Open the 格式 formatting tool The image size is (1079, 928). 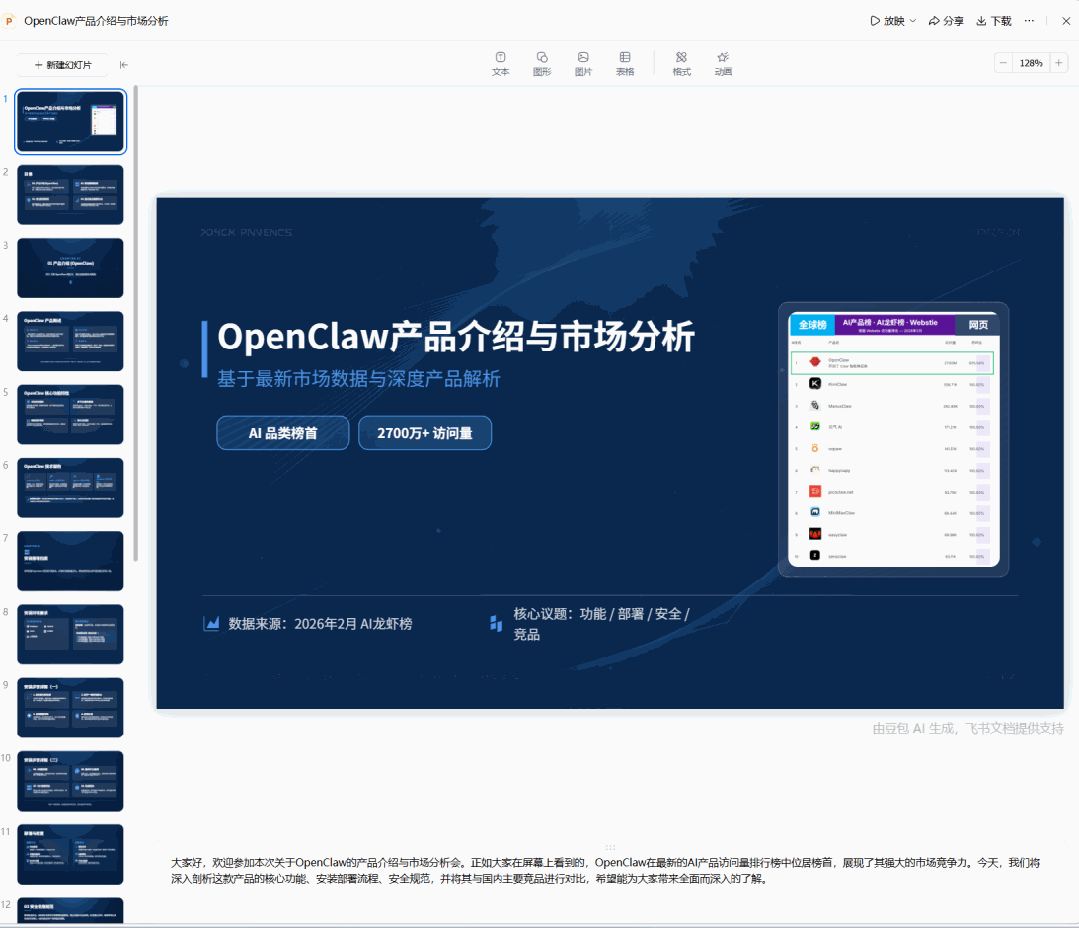681,63
